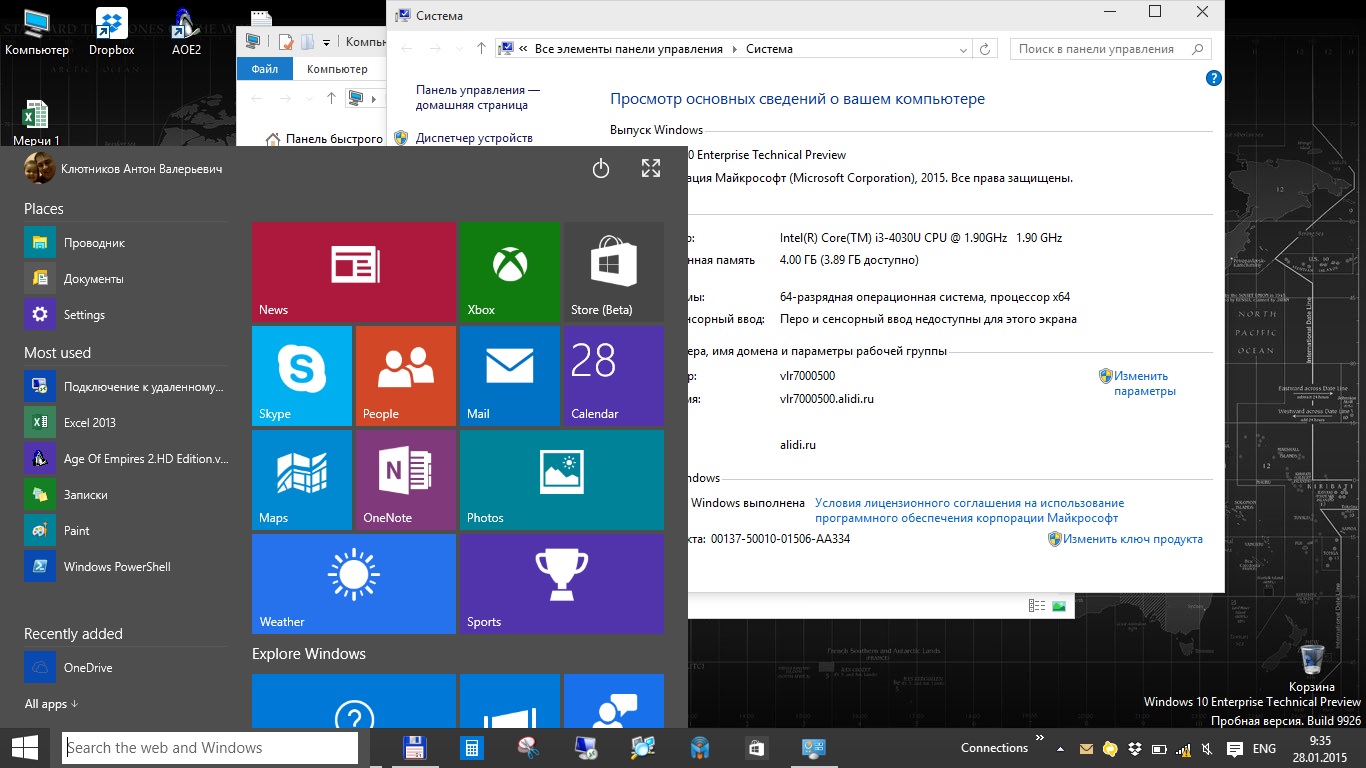Open Панель управления — домашняя страница link
This screenshot has width=1366, height=768.
[478, 97]
